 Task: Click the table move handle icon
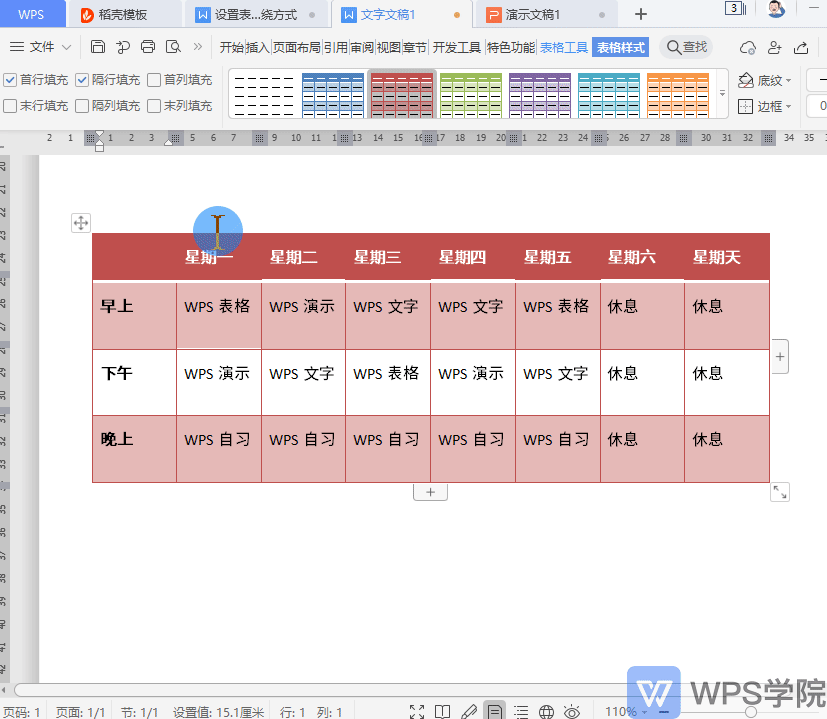[x=81, y=223]
